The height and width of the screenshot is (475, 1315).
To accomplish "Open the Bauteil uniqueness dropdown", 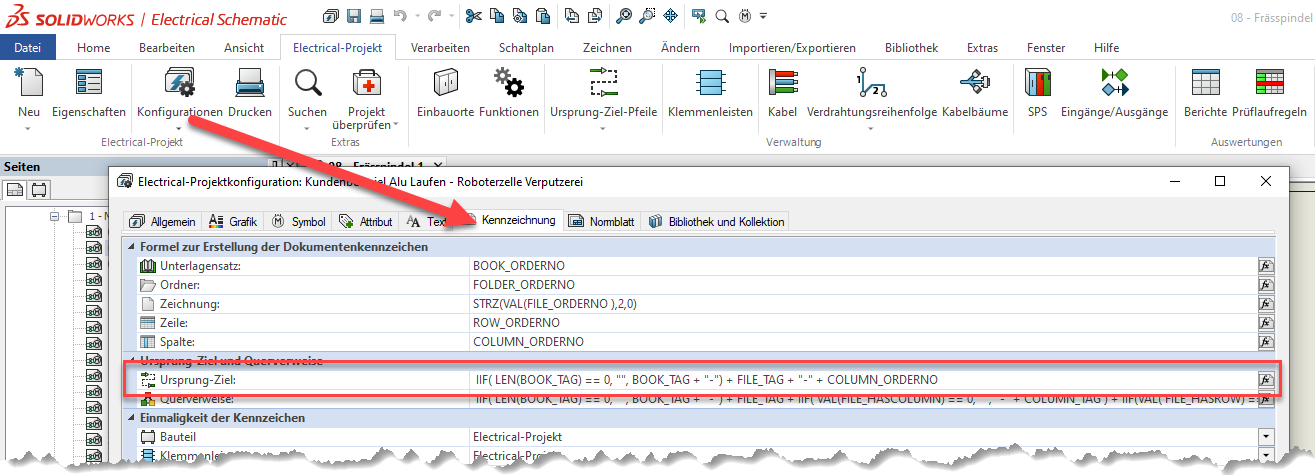I will 1265,437.
